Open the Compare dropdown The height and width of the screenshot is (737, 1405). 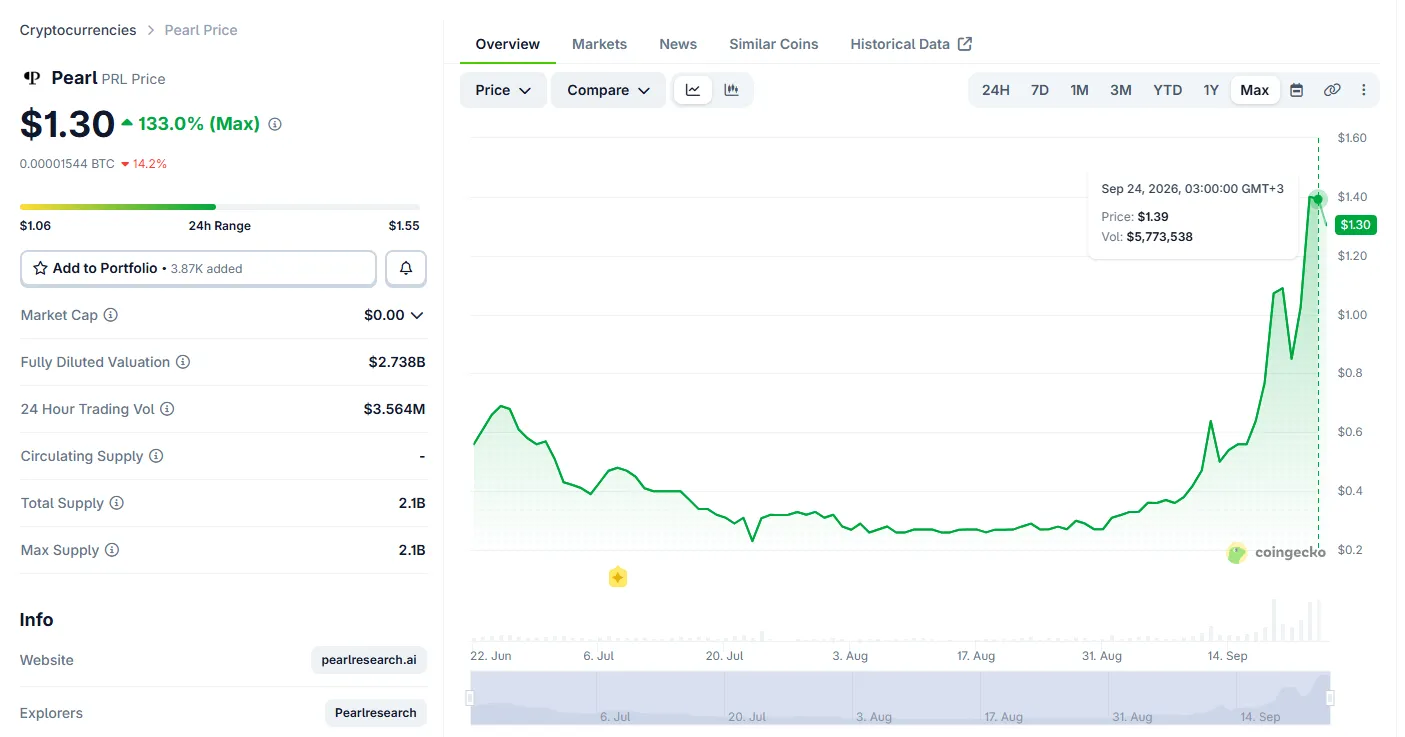pyautogui.click(x=608, y=90)
